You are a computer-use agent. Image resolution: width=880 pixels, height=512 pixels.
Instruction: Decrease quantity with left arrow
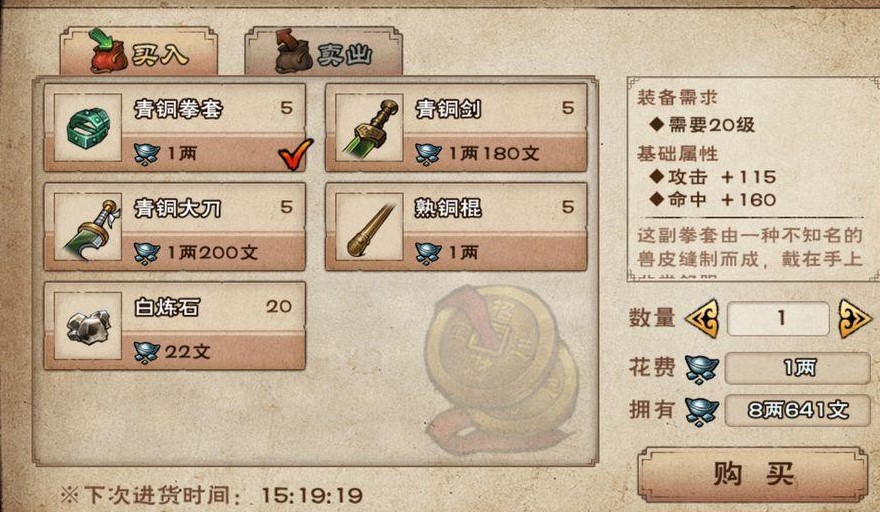(x=702, y=318)
